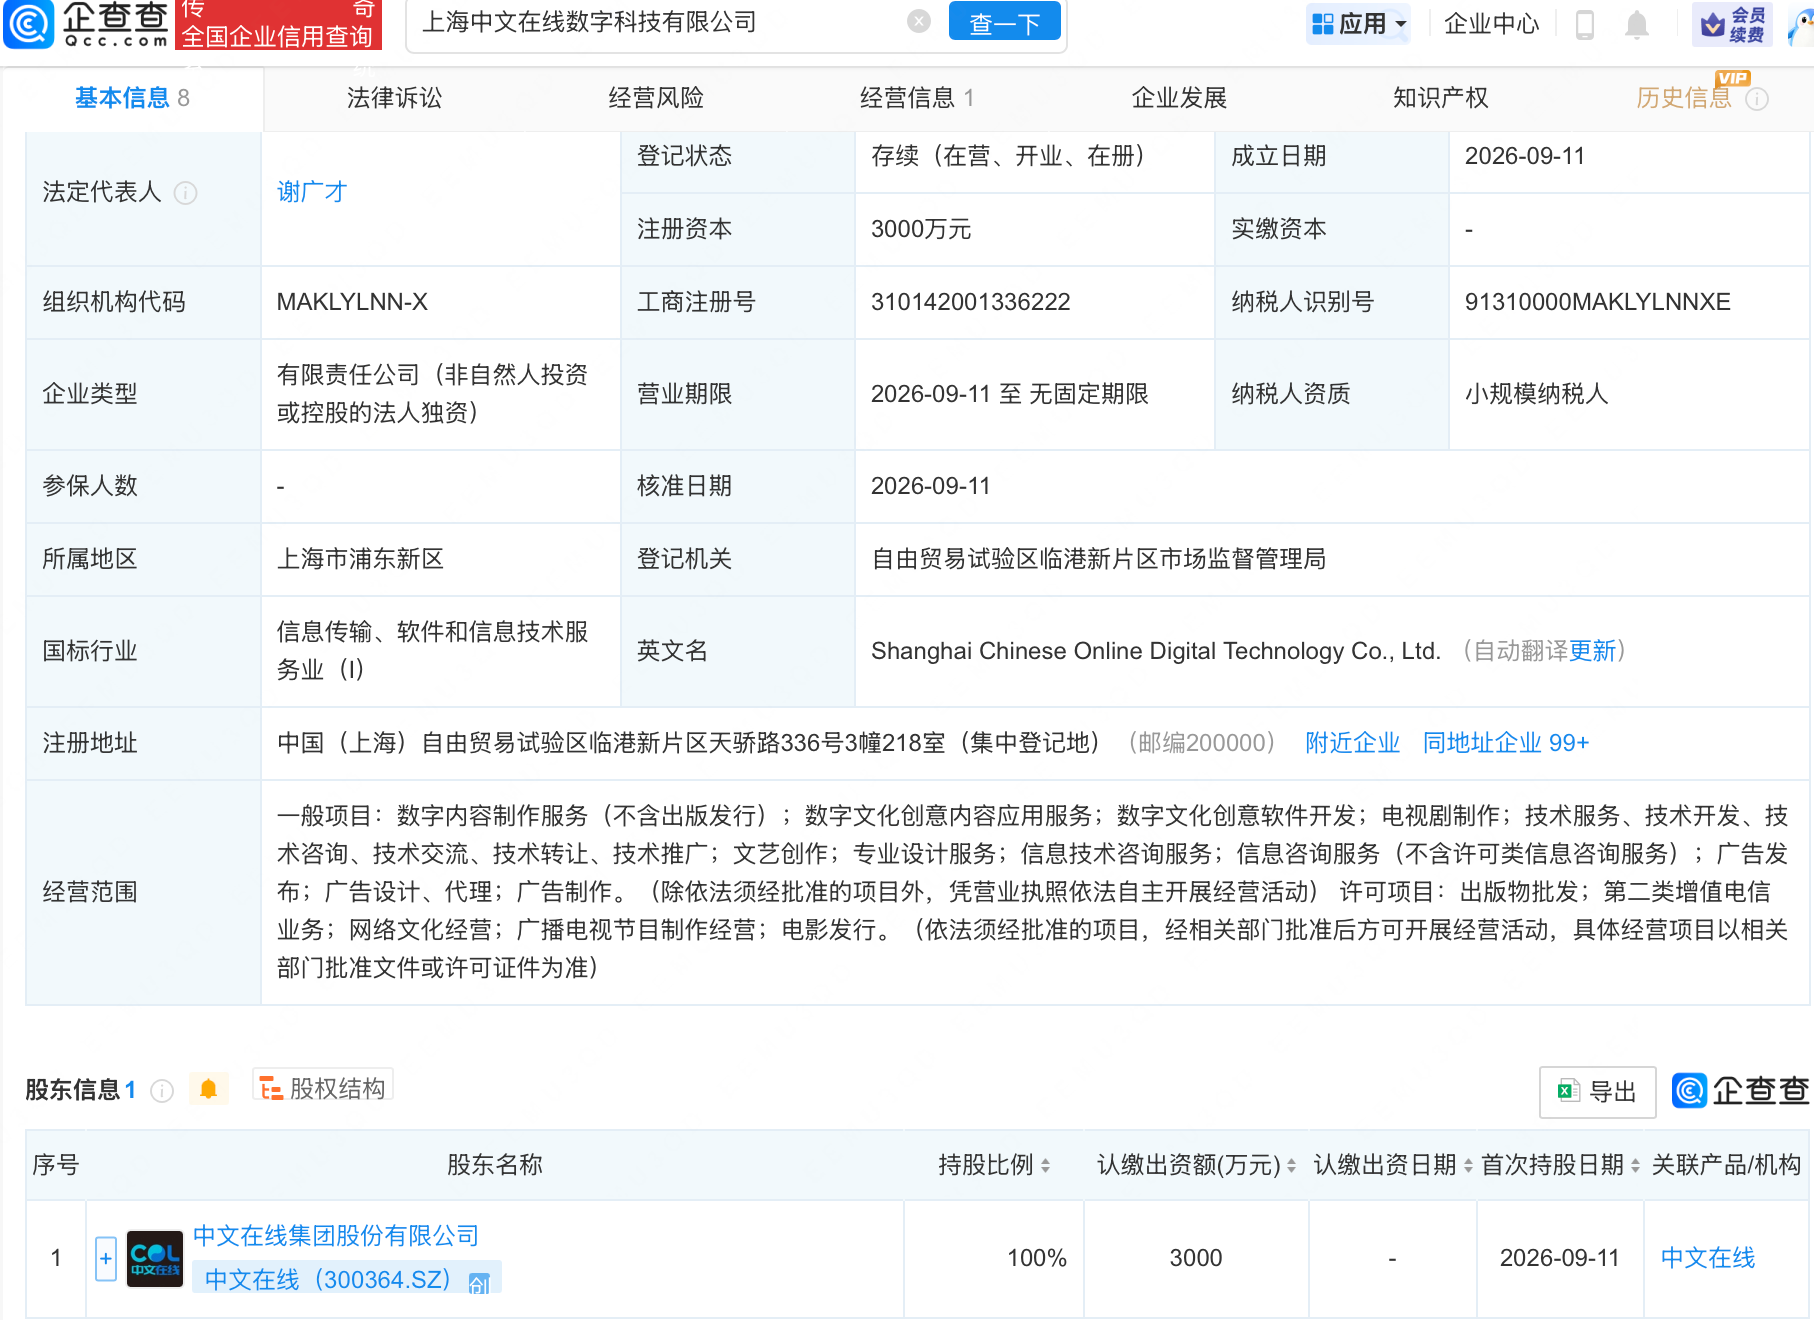Select organization code MAKLYLNN-X
This screenshot has height=1320, width=1814.
[352, 302]
